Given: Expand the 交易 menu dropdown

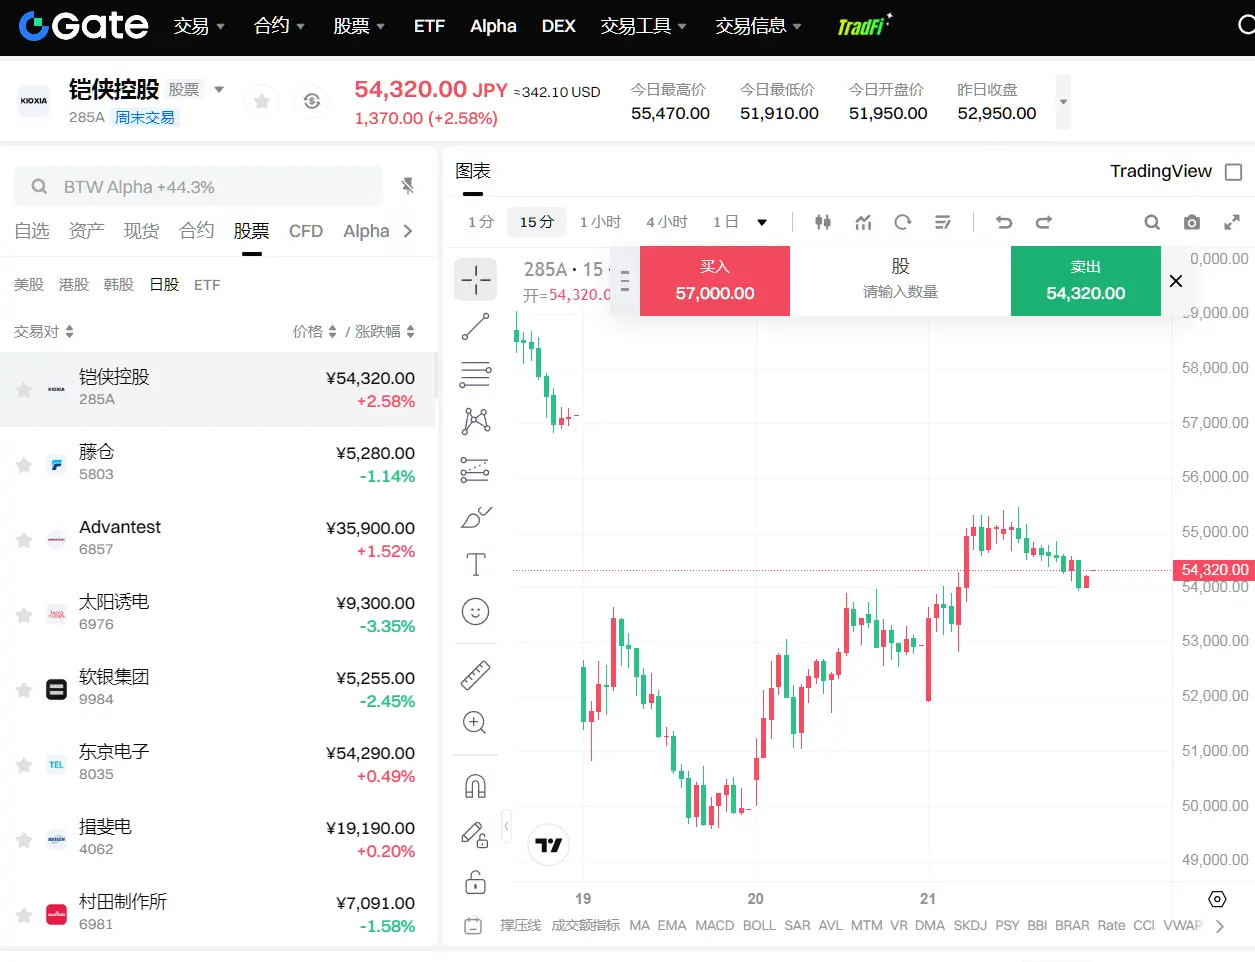Looking at the screenshot, I should tap(199, 26).
